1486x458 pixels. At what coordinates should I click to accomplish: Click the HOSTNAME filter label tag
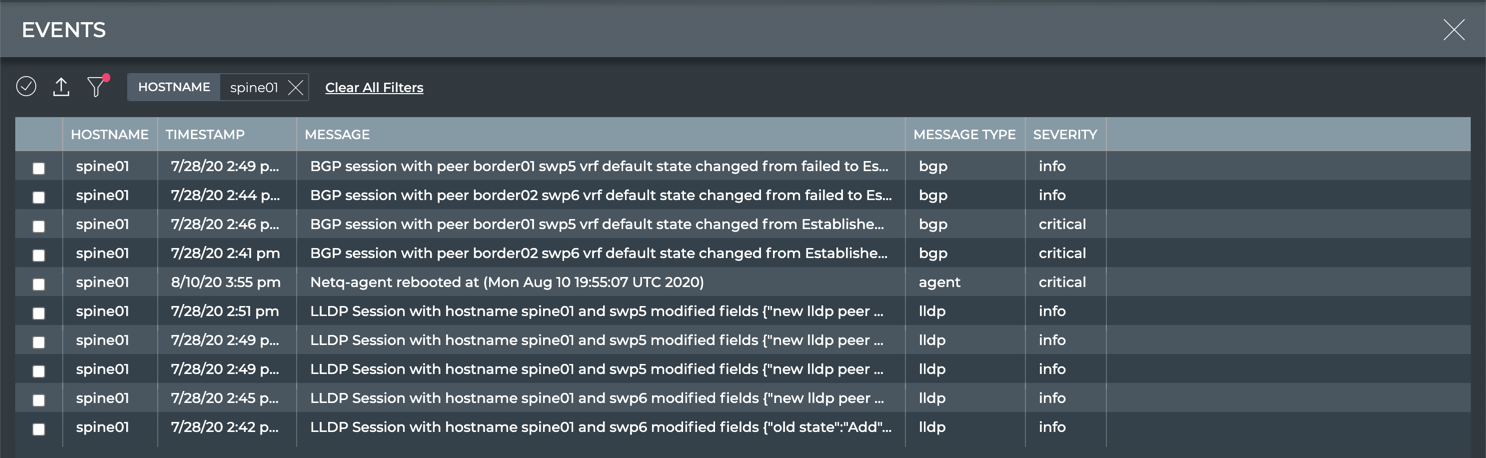coord(174,87)
